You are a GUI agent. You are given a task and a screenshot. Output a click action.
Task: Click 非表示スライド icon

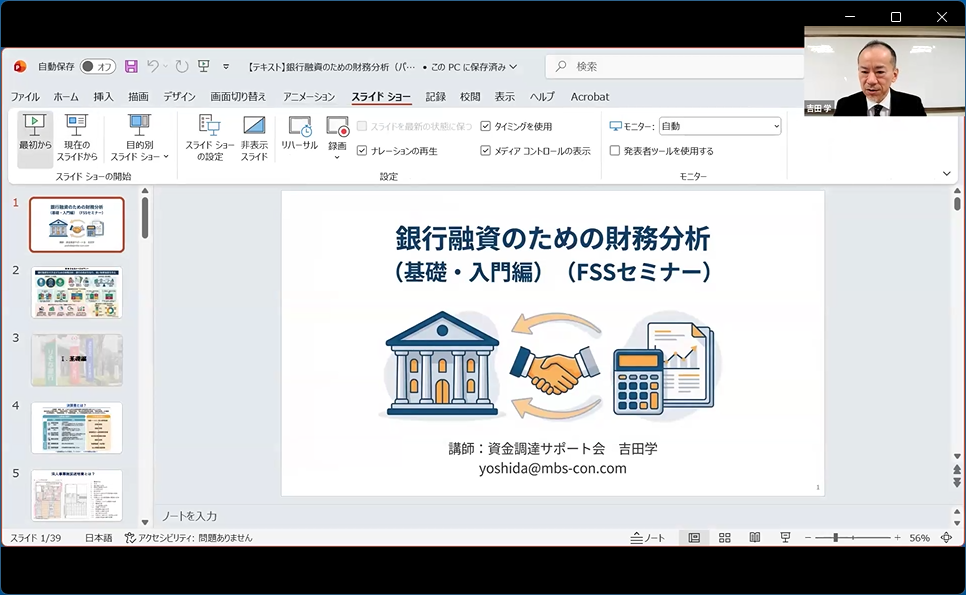[x=254, y=137]
